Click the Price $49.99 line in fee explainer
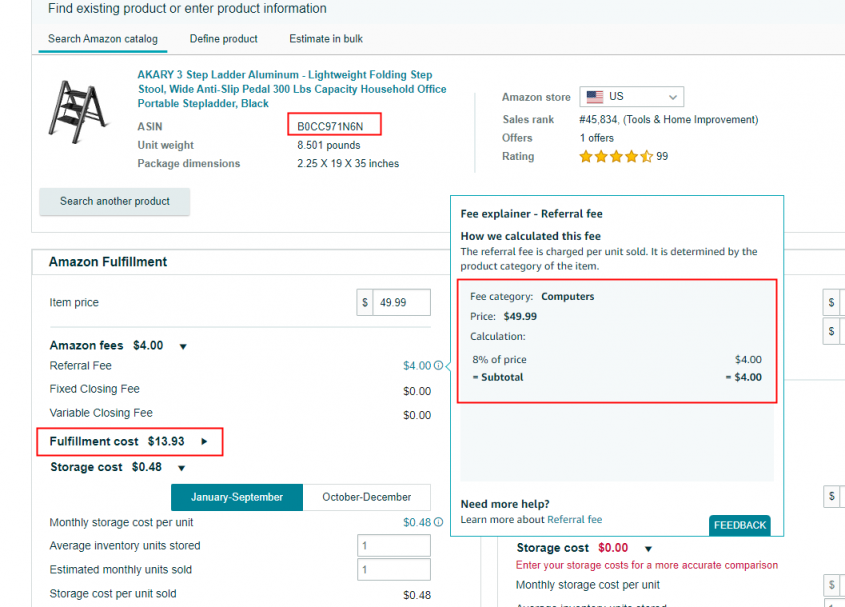The image size is (845, 607). [503, 316]
